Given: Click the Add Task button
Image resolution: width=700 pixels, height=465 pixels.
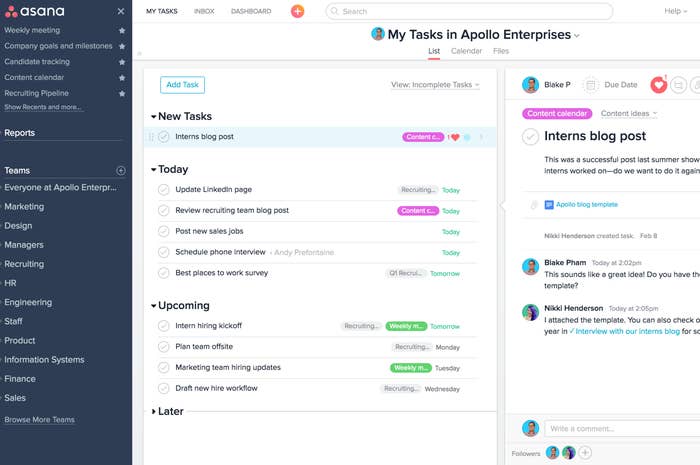Looking at the screenshot, I should point(182,85).
